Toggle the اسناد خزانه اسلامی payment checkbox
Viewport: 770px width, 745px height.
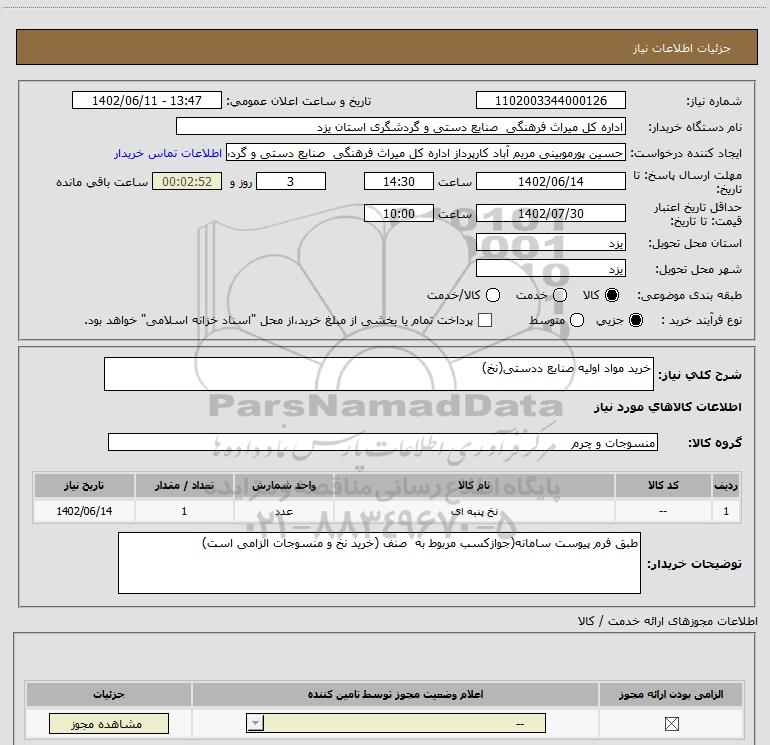485,320
